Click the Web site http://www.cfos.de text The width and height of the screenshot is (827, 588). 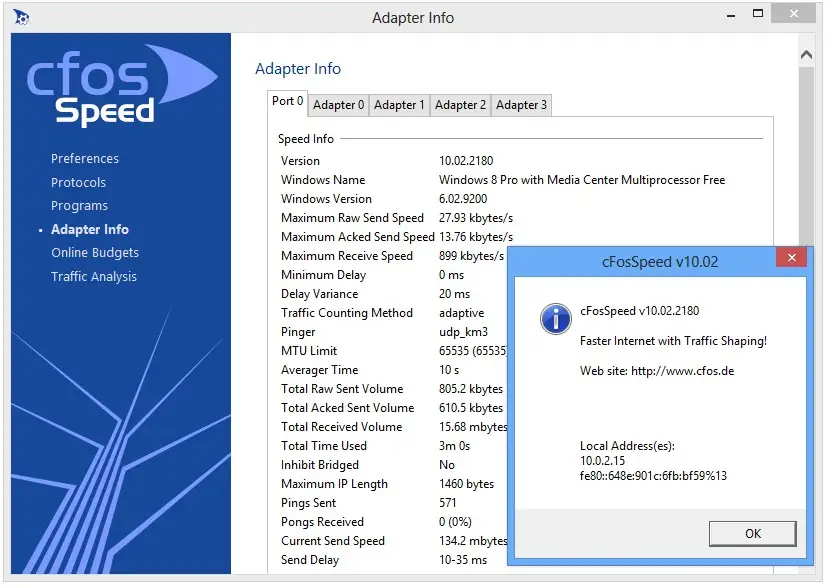(657, 371)
